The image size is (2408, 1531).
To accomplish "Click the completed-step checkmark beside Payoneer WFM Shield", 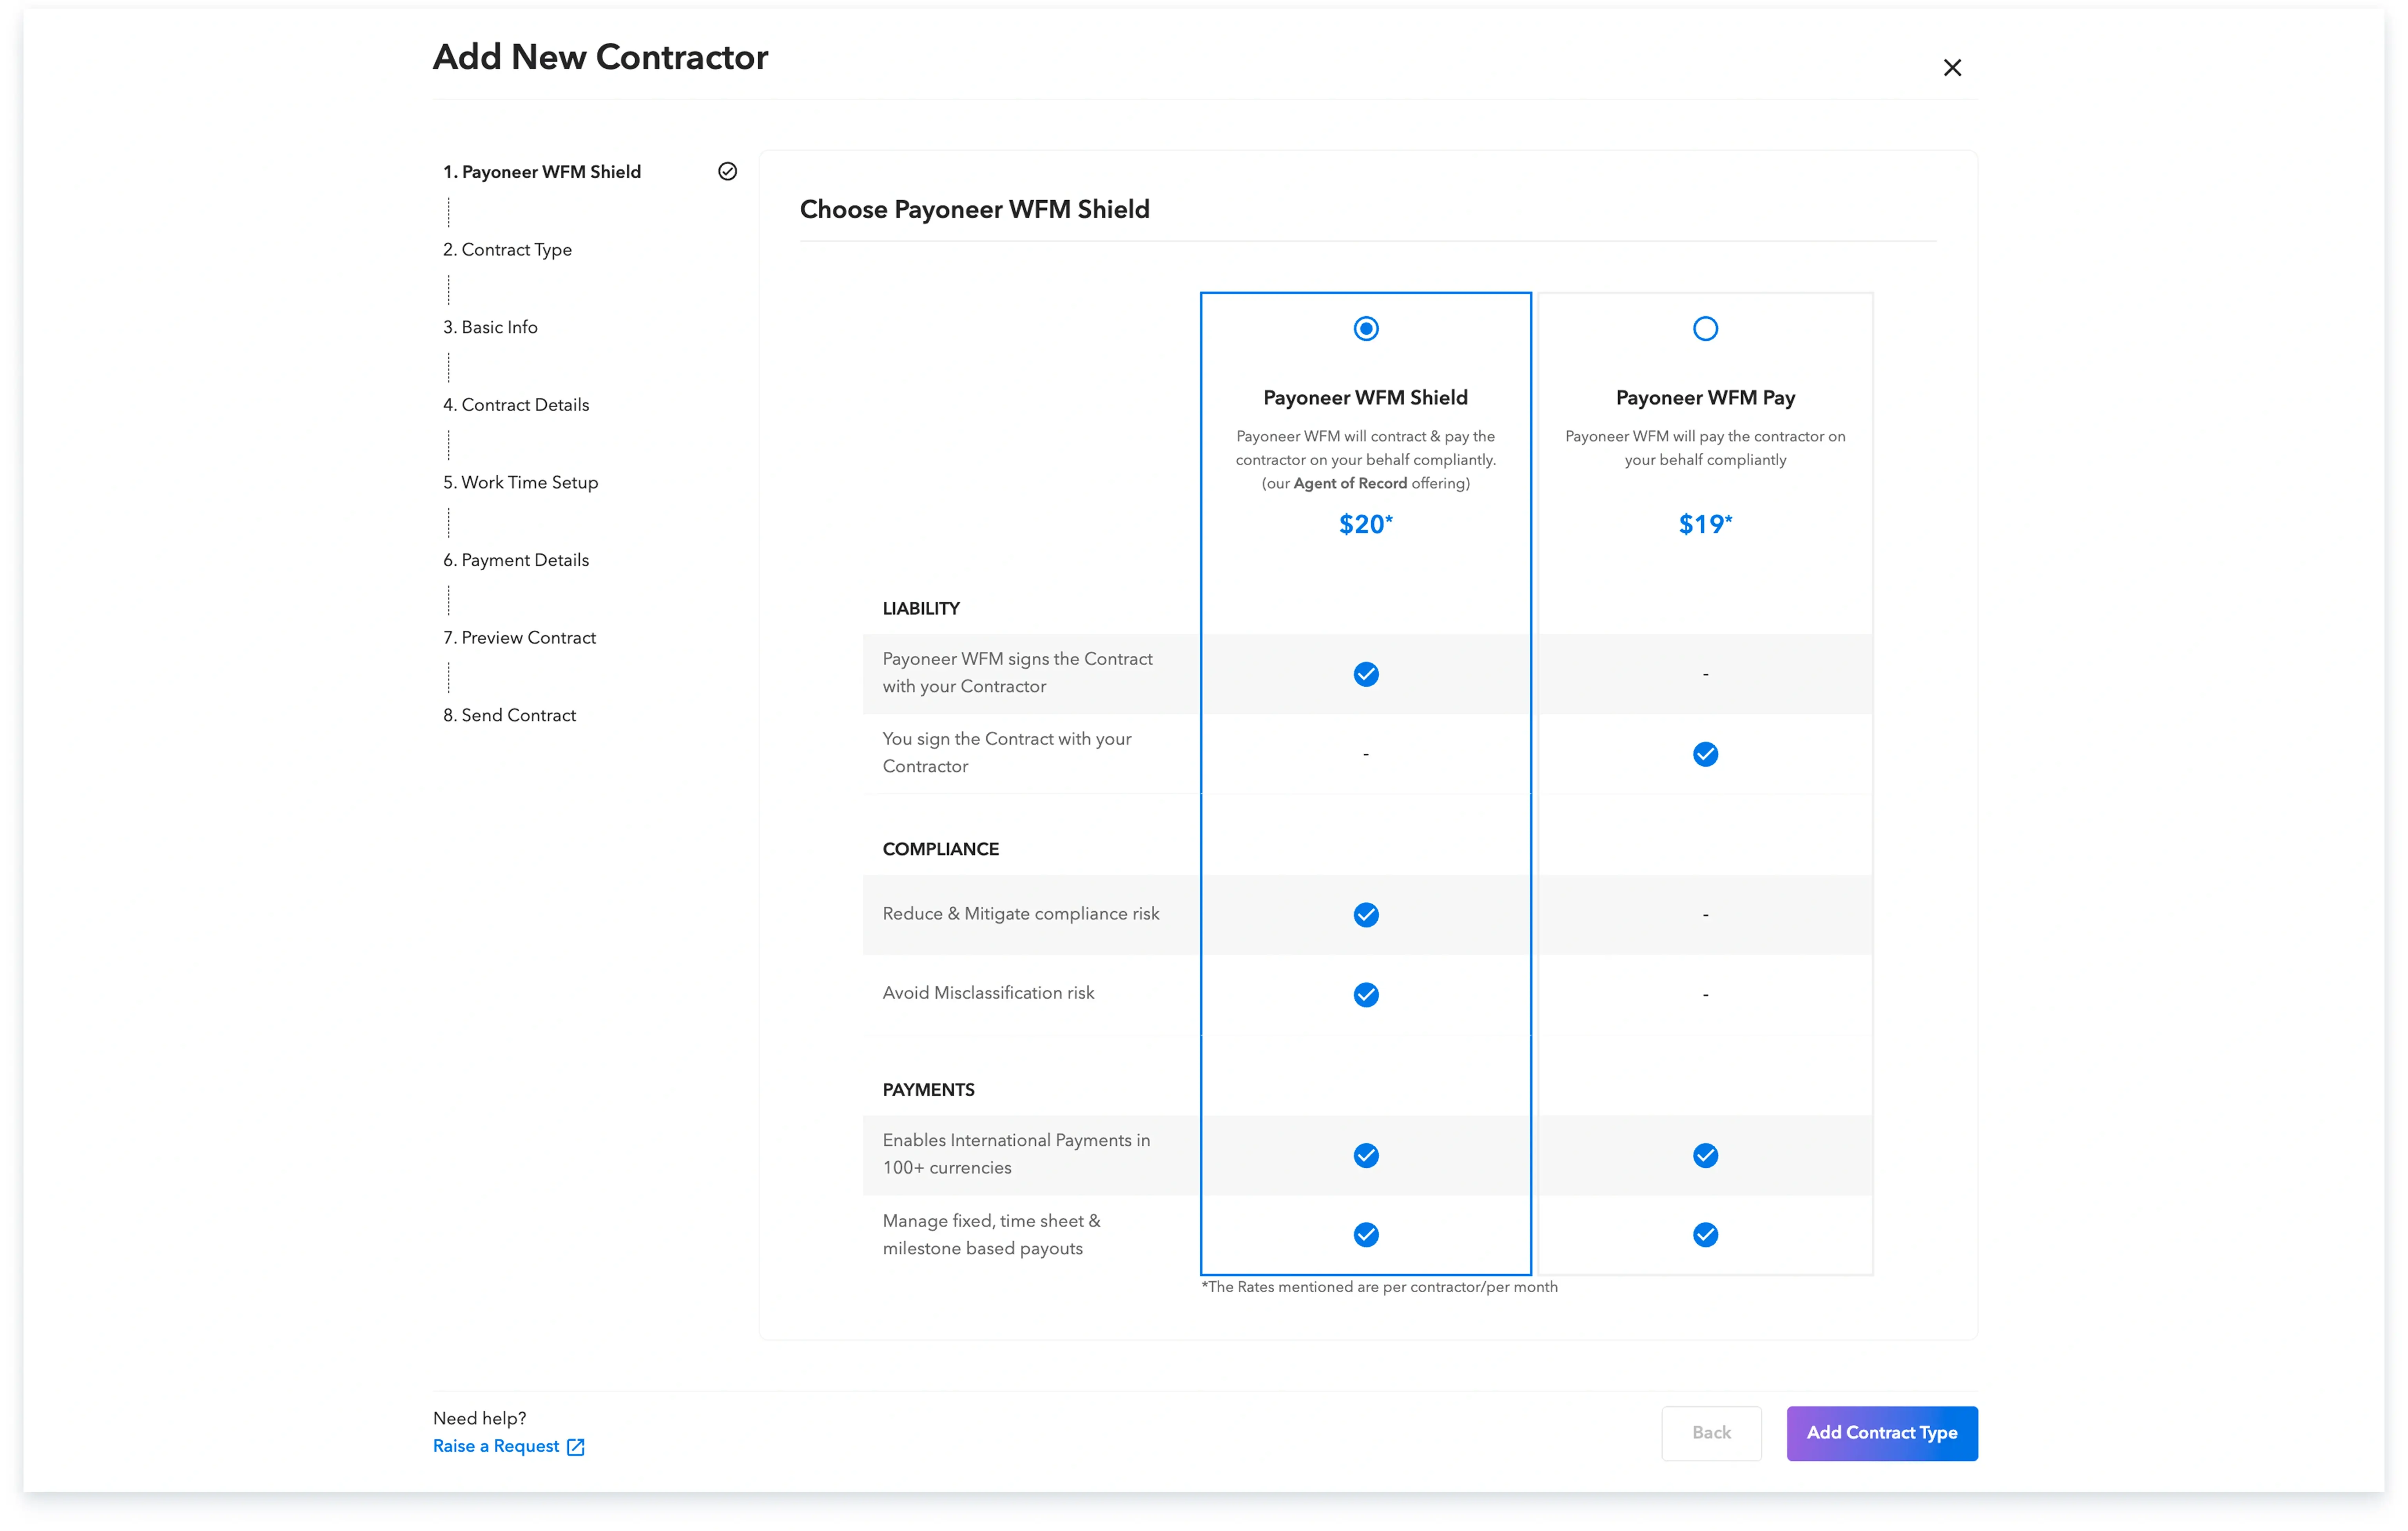I will (727, 172).
